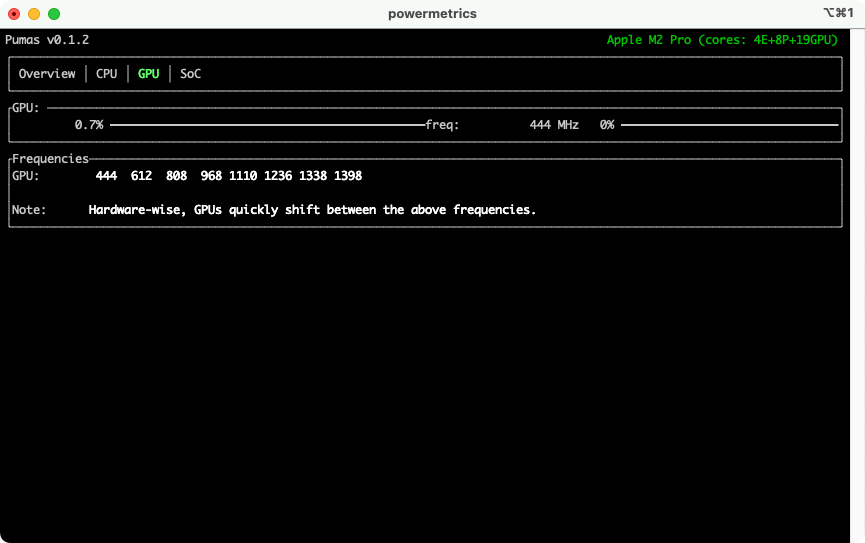This screenshot has width=865, height=543.
Task: Click the window shortcut indicator ⌥⌘1
Action: [x=839, y=13]
